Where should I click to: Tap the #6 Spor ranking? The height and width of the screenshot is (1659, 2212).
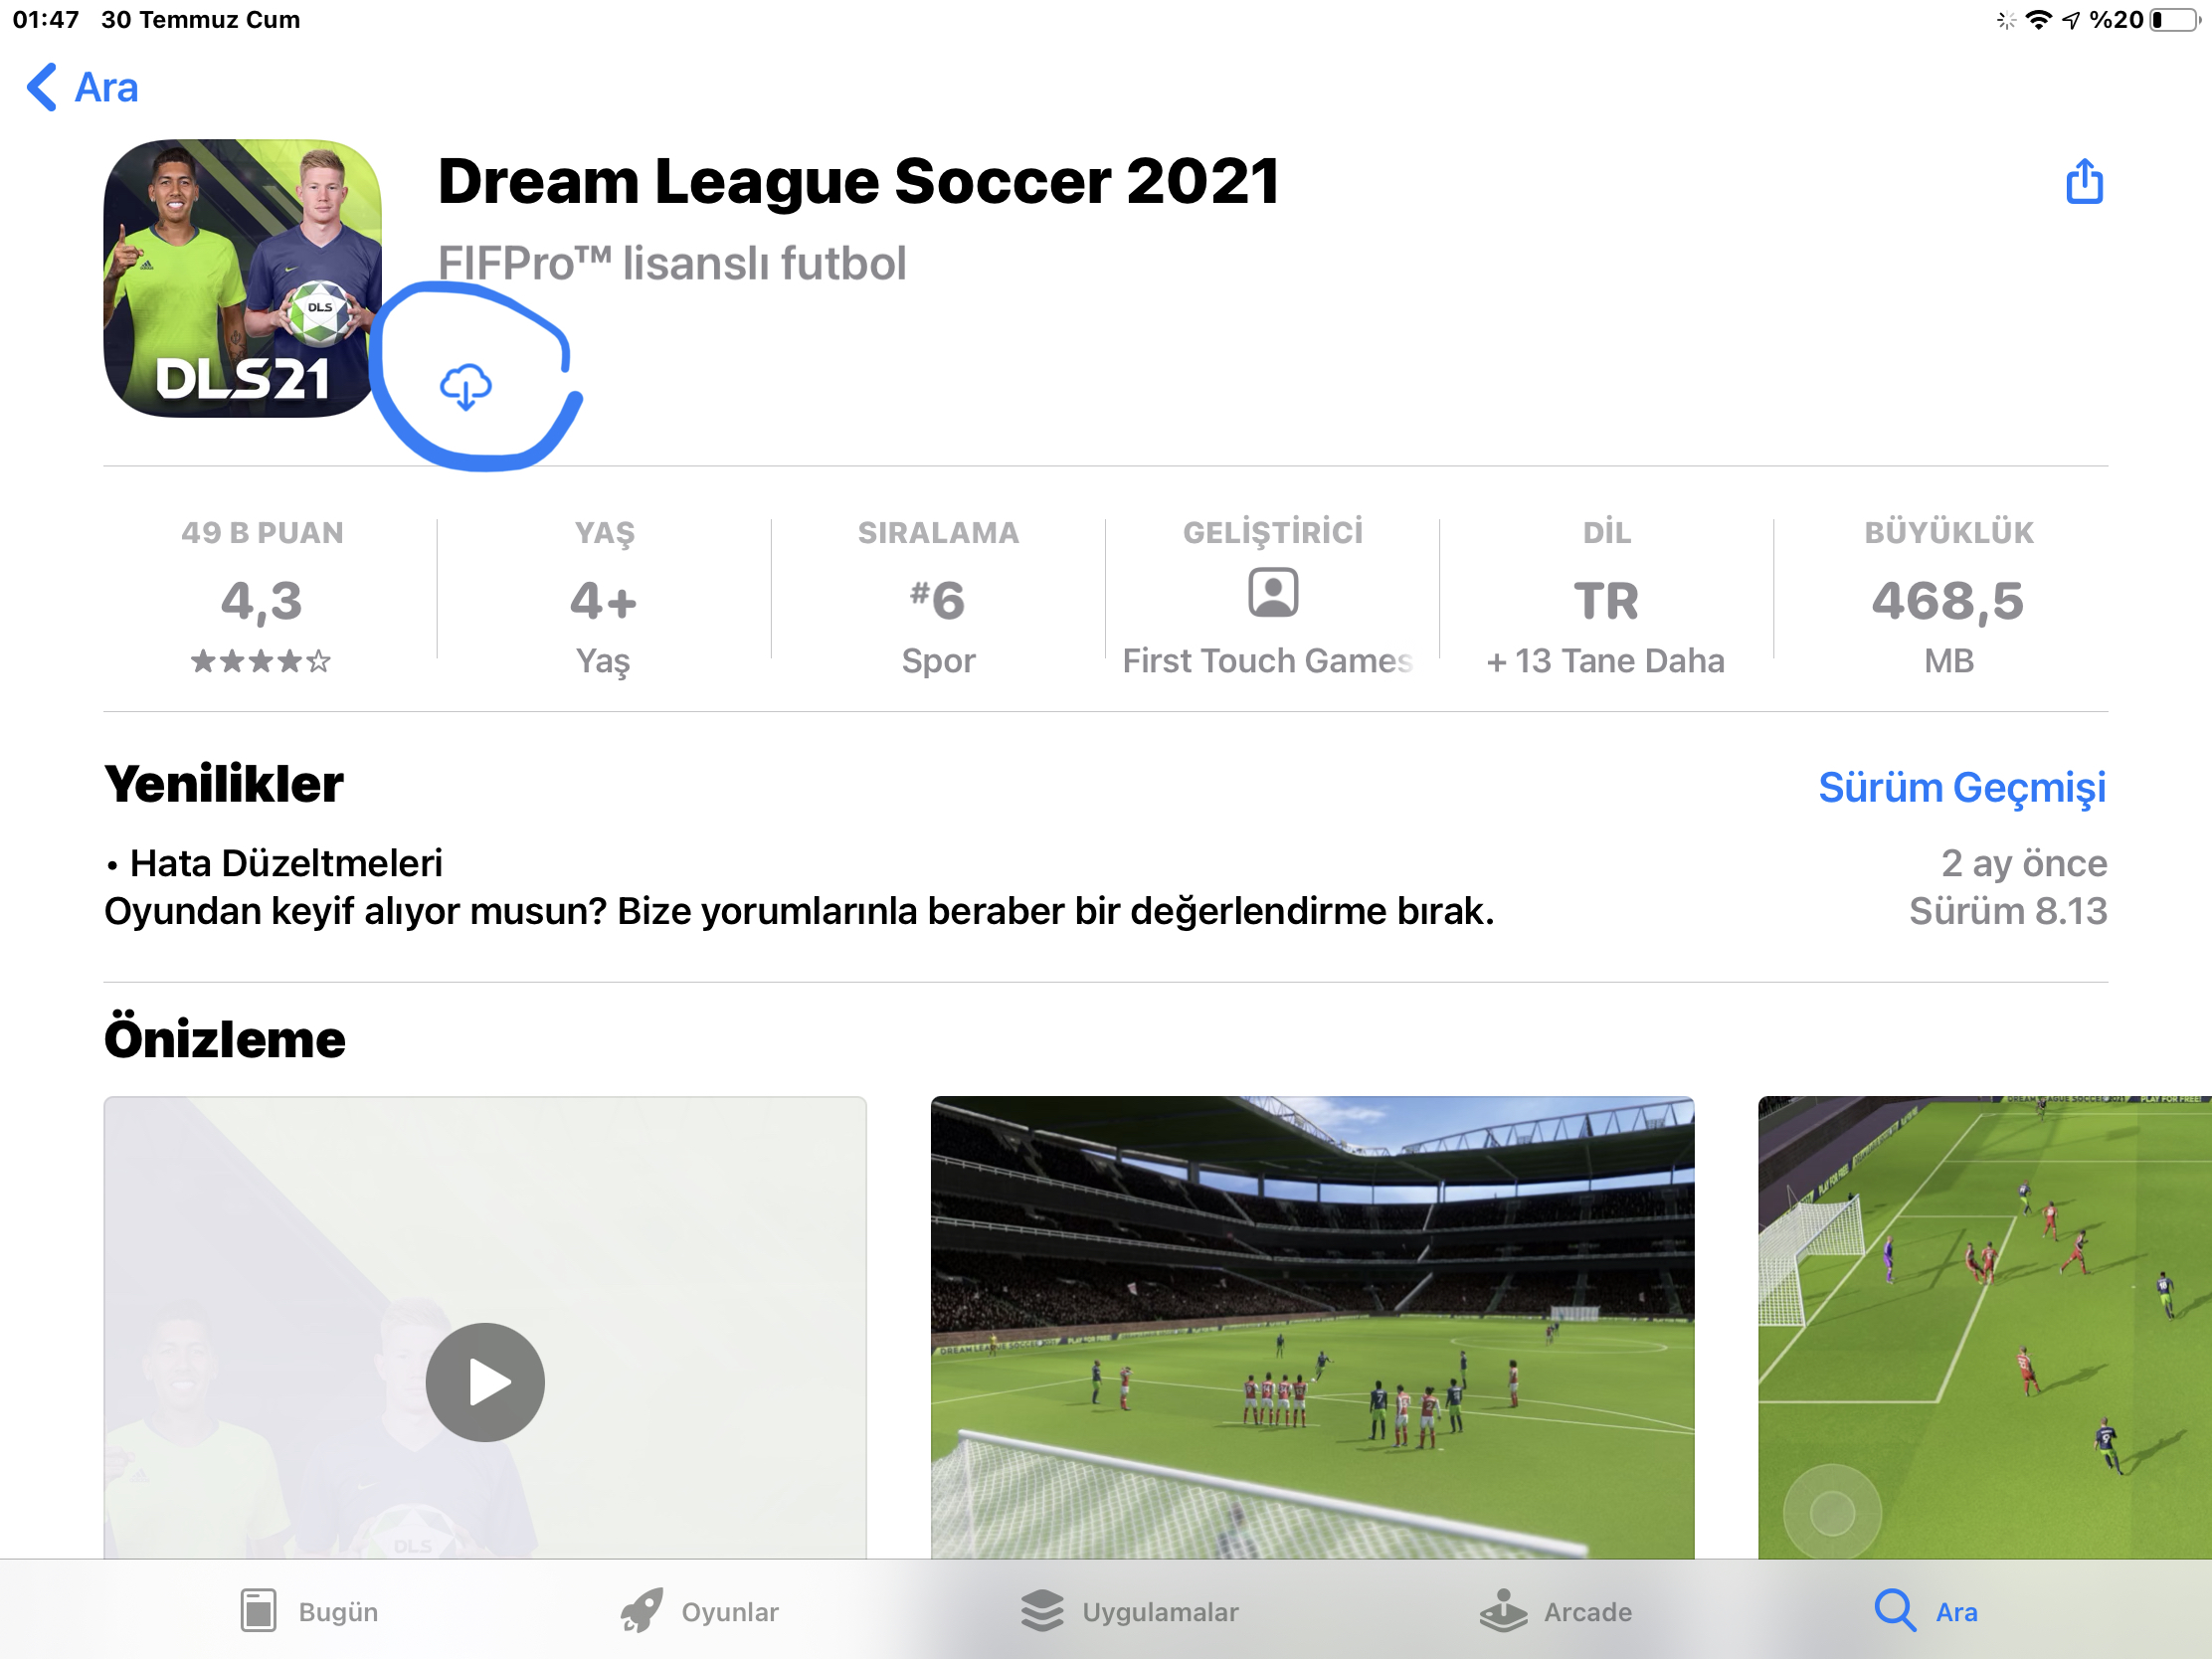click(938, 598)
